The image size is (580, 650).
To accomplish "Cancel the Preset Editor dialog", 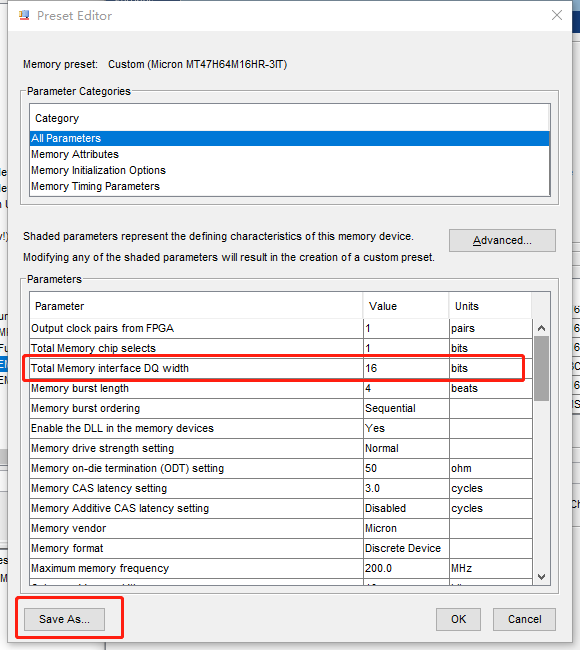I will [x=524, y=619].
